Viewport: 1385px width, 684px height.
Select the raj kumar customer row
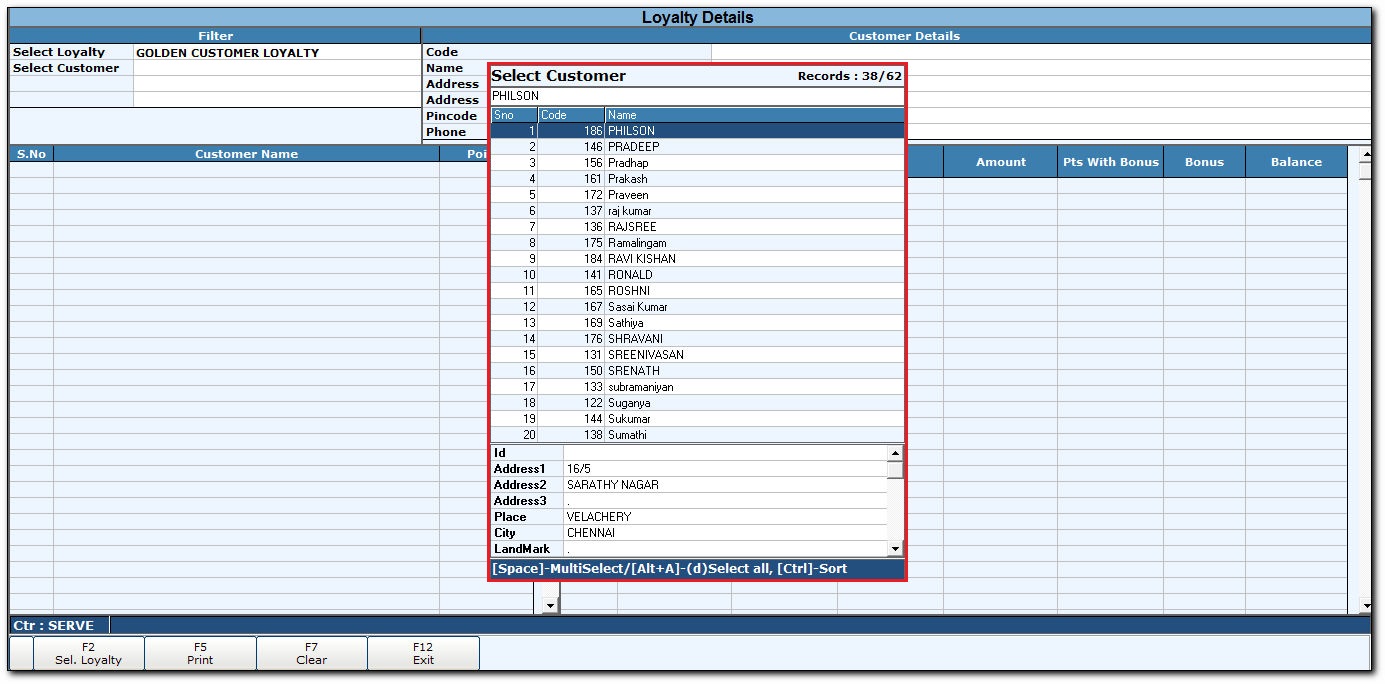[697, 211]
